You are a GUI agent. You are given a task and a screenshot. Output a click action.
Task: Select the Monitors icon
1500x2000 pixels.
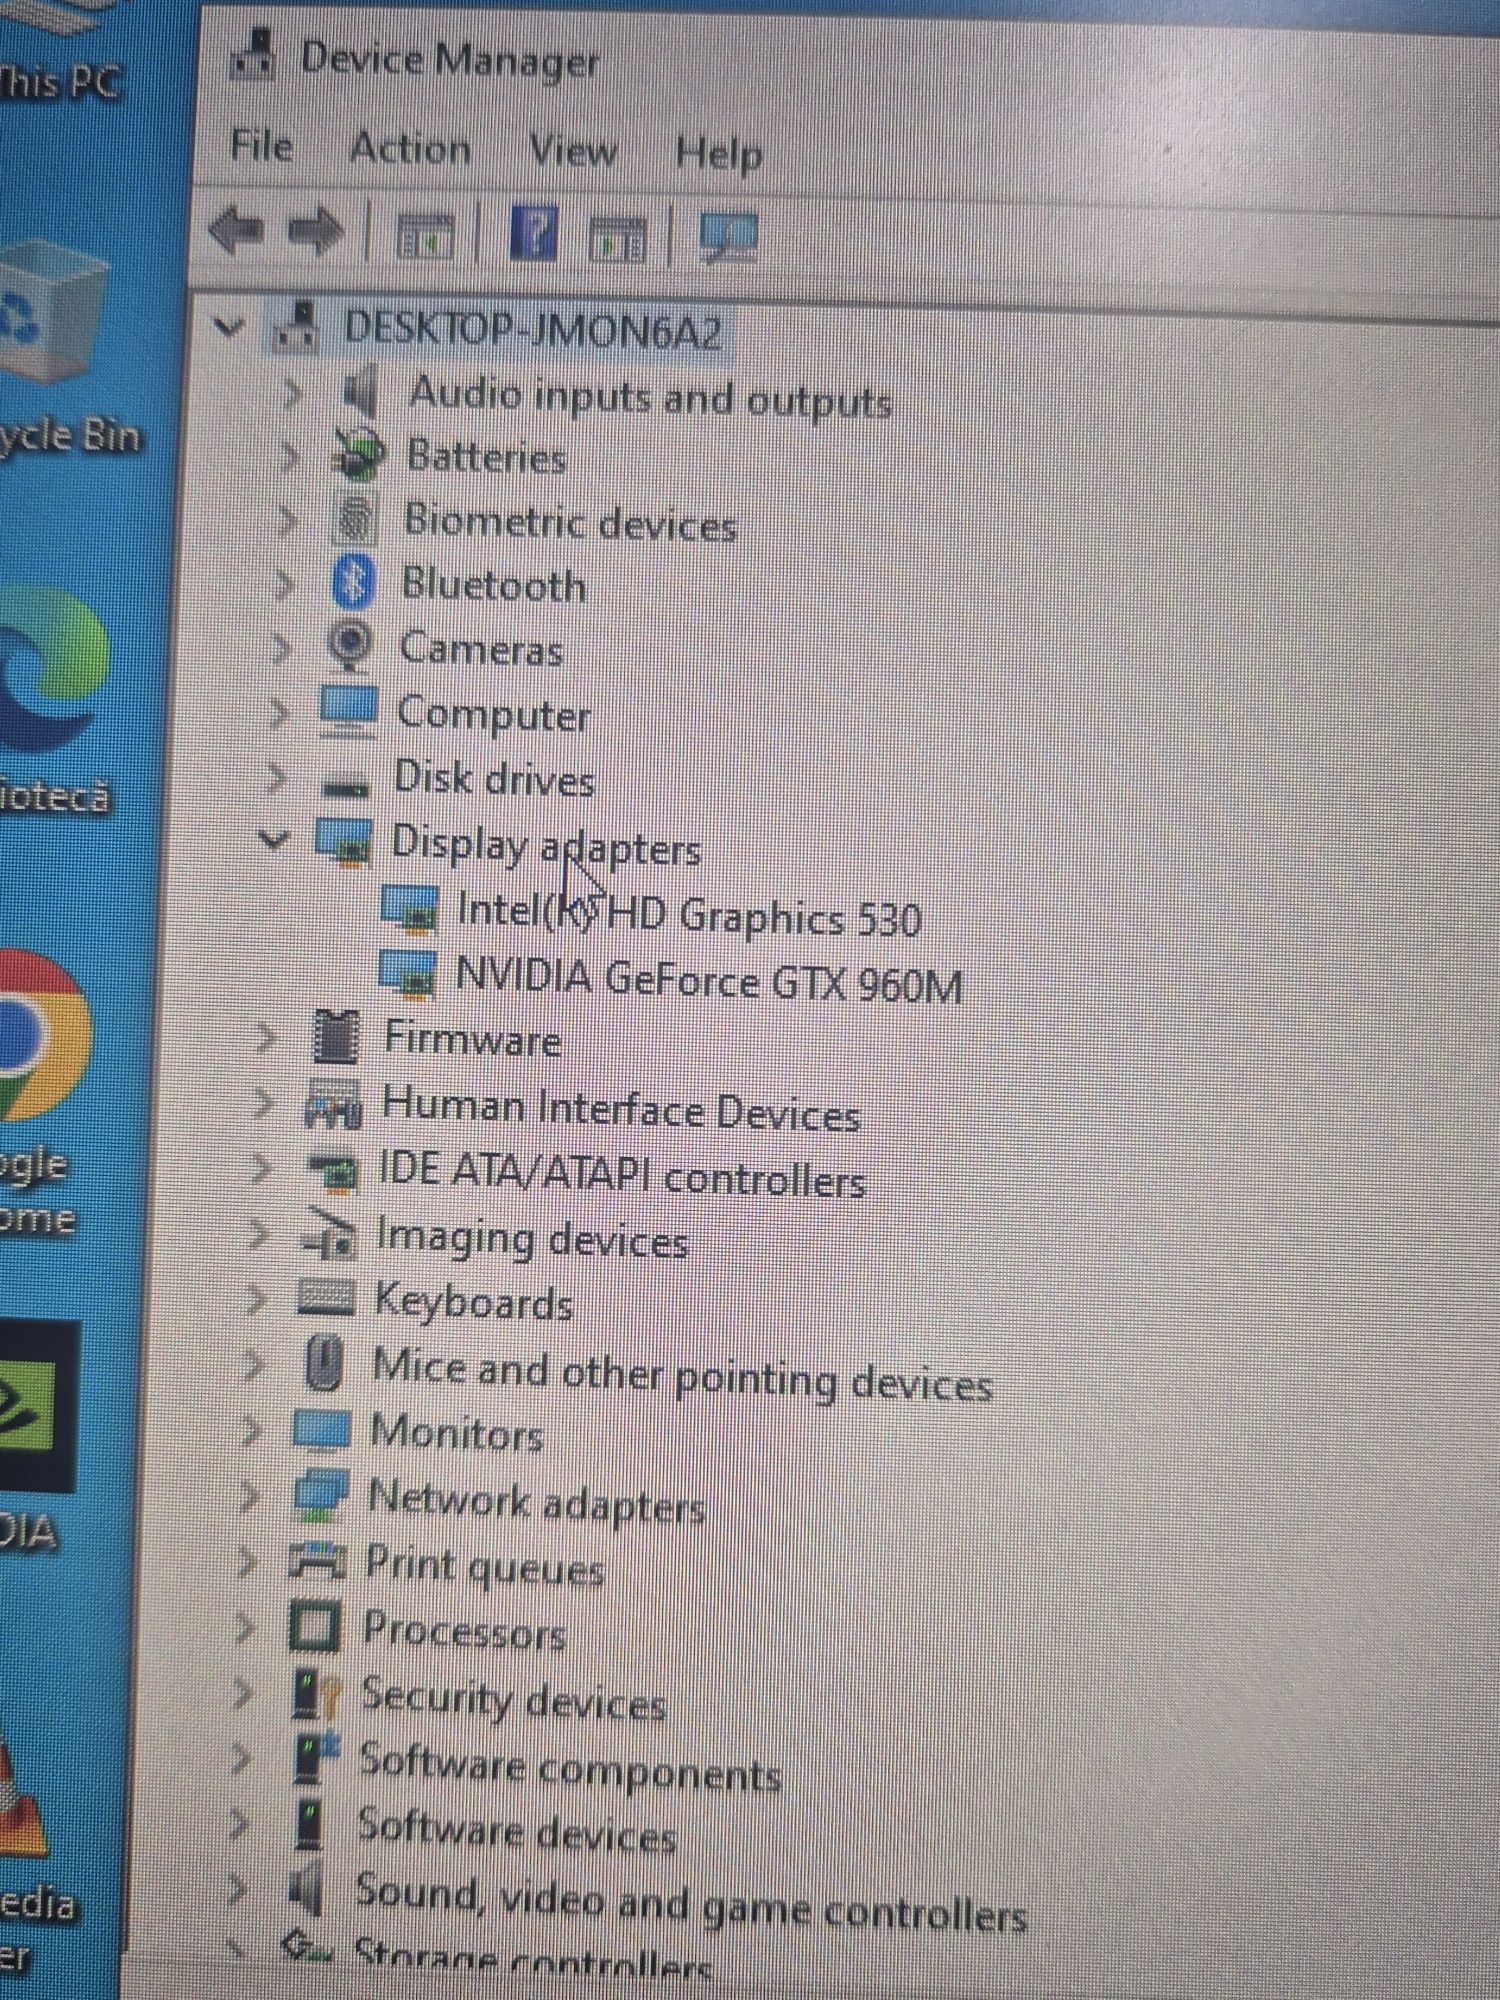coord(321,1429)
